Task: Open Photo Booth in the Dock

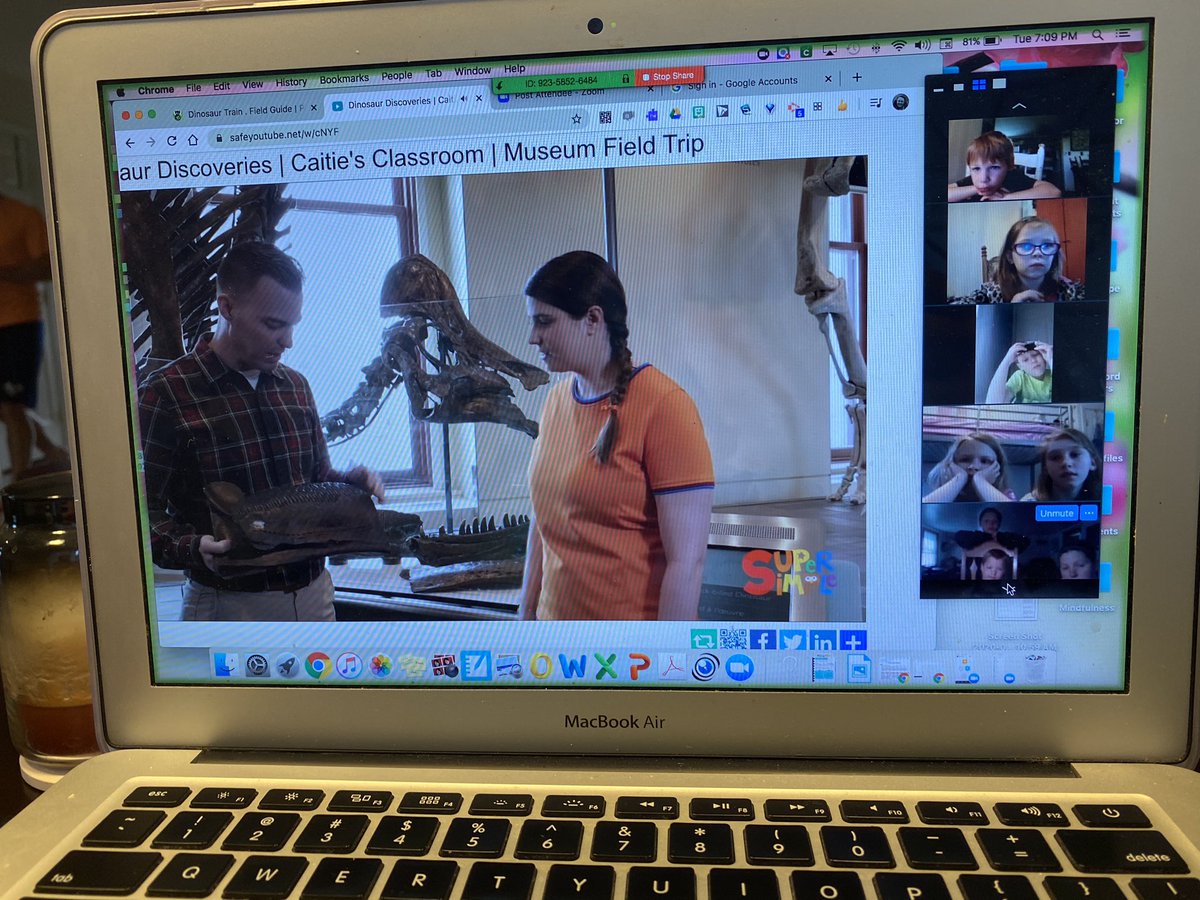Action: point(443,666)
